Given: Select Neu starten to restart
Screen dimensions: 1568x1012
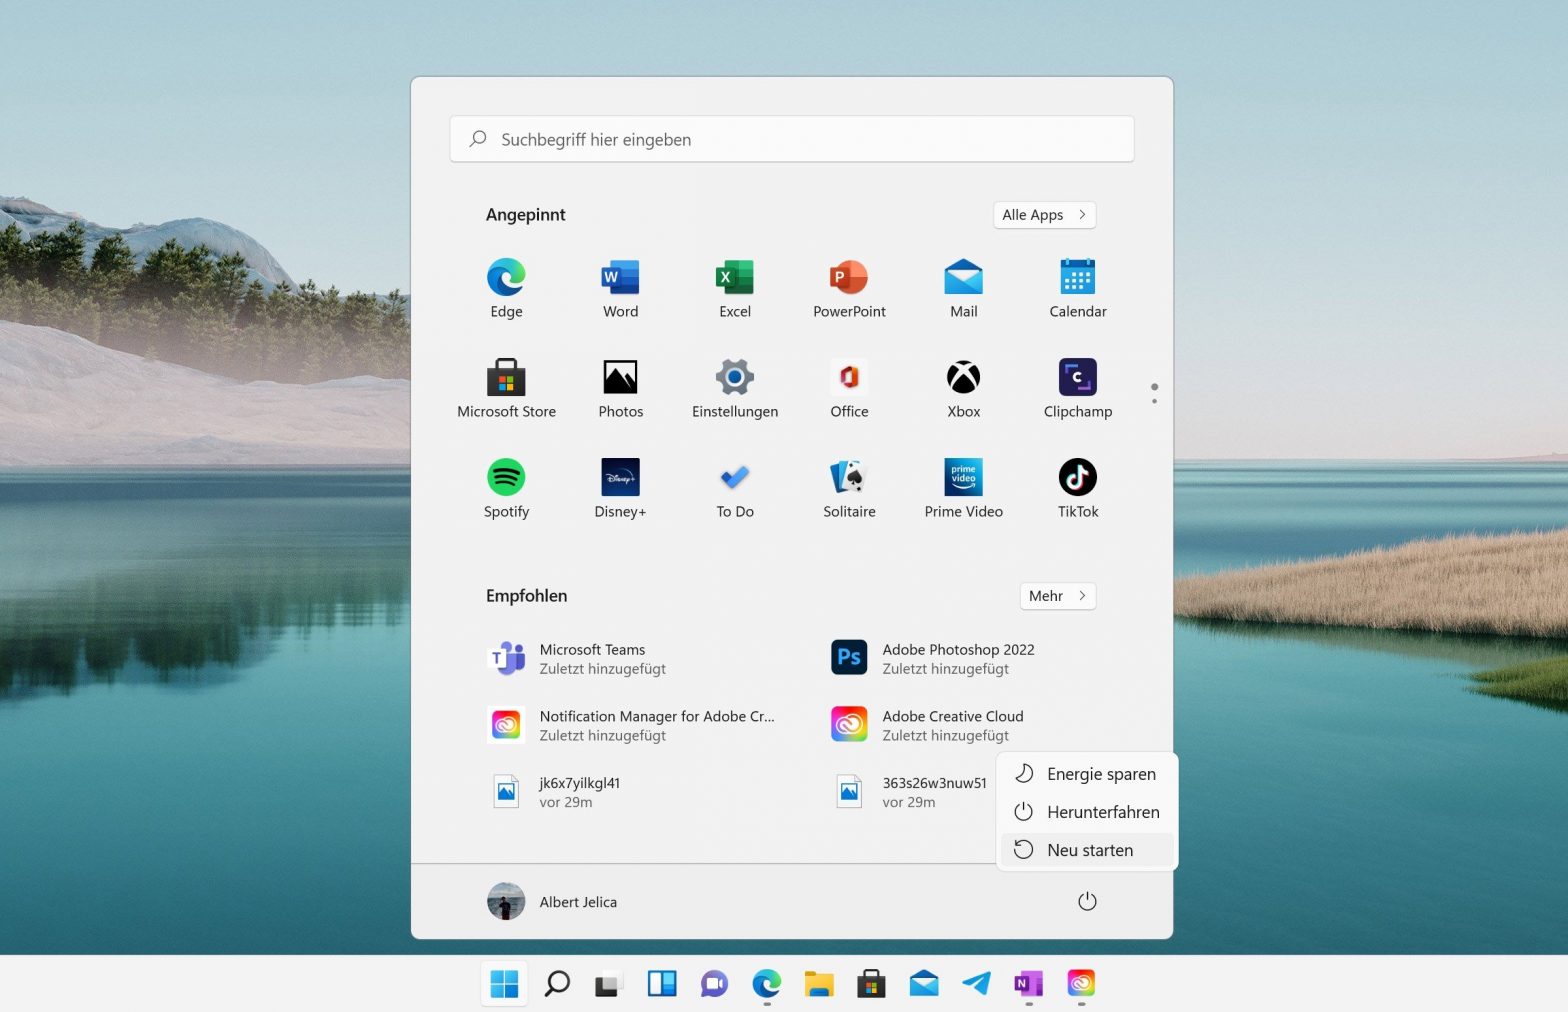Looking at the screenshot, I should tap(1087, 850).
